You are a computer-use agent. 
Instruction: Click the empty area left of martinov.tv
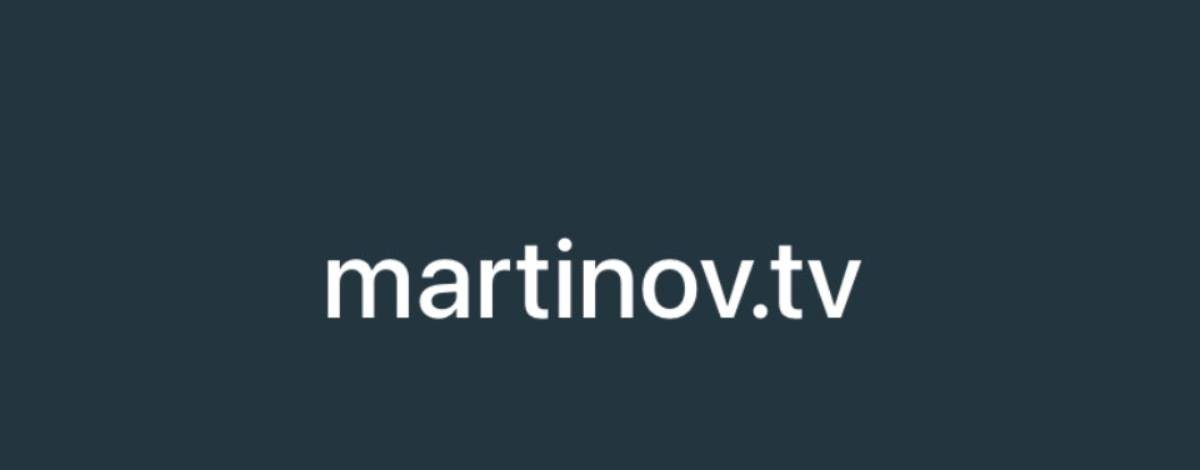coord(160,281)
